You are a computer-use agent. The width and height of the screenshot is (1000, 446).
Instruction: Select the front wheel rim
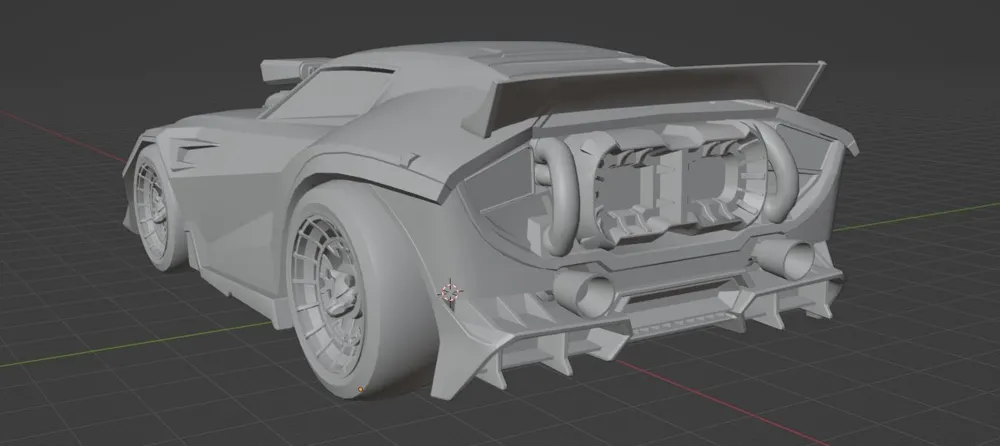click(x=151, y=207)
